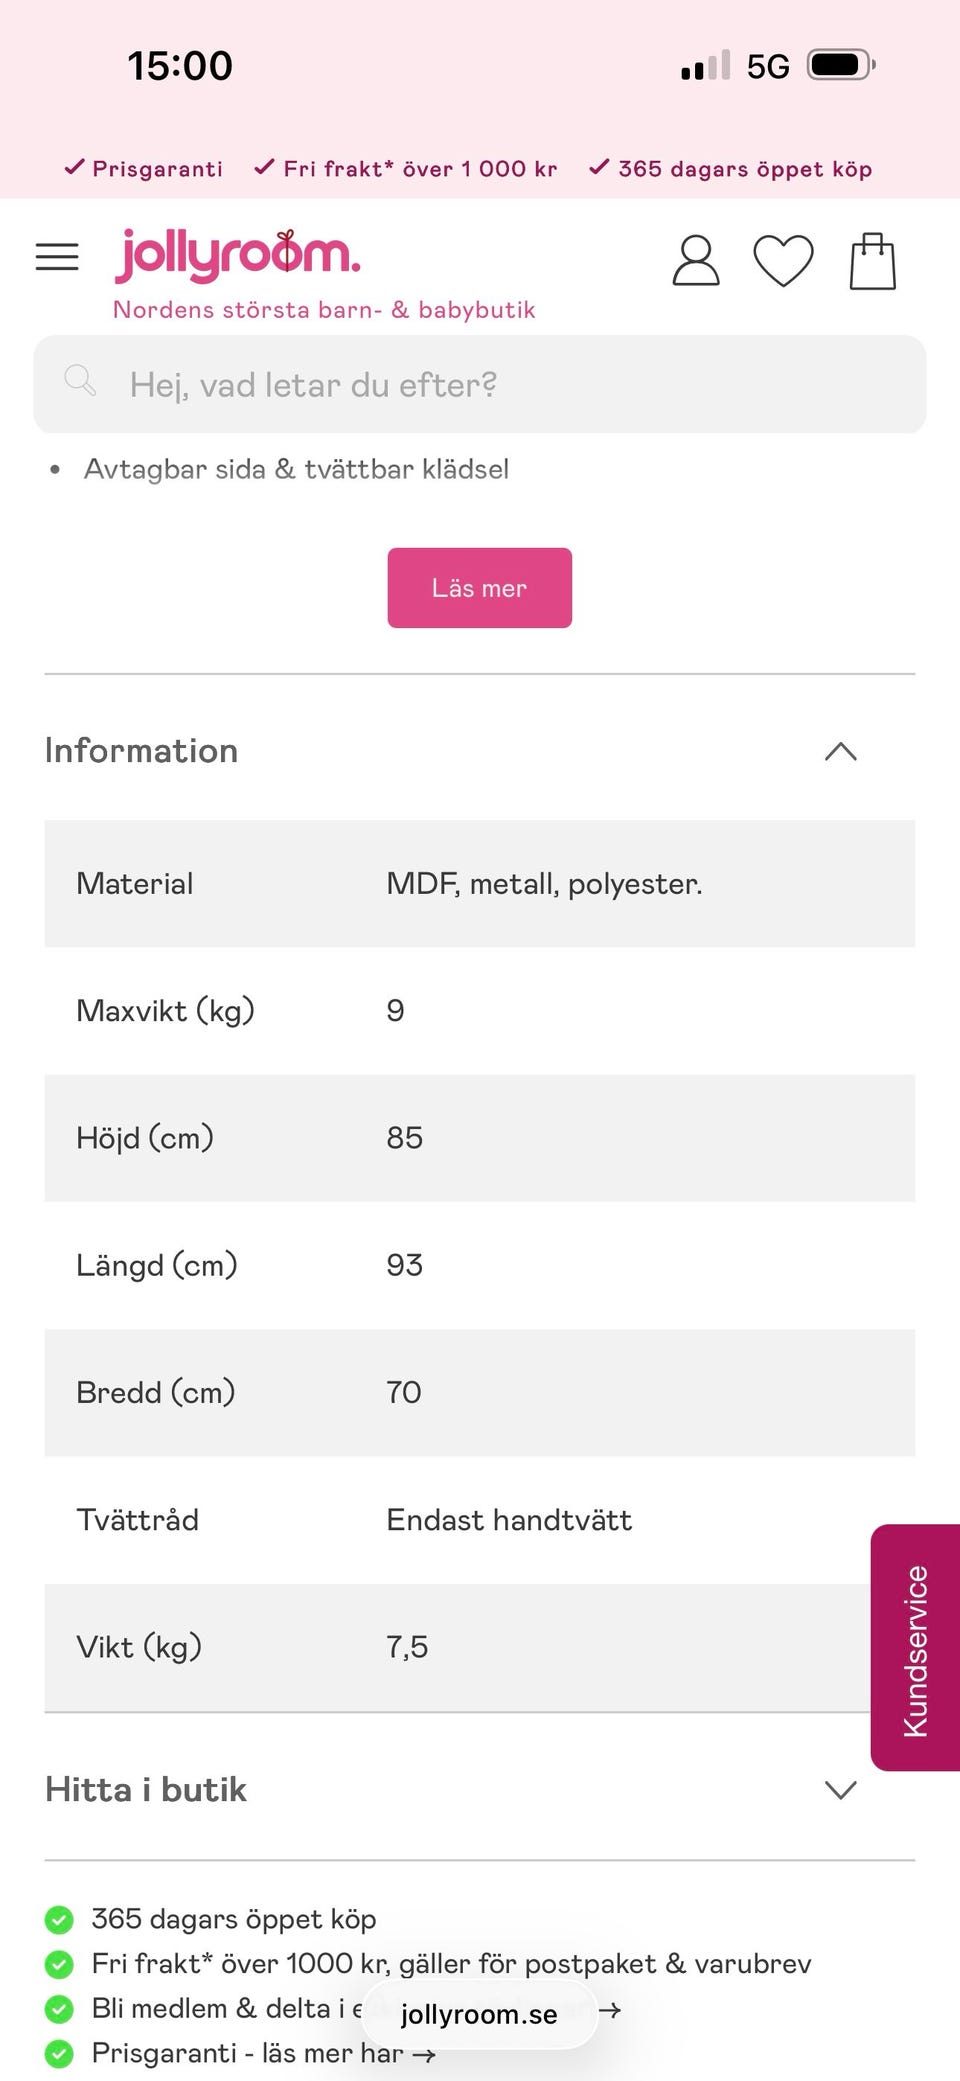The height and width of the screenshot is (2081, 960).
Task: Tap the jollyroom.se address pill
Action: pyautogui.click(x=479, y=2014)
